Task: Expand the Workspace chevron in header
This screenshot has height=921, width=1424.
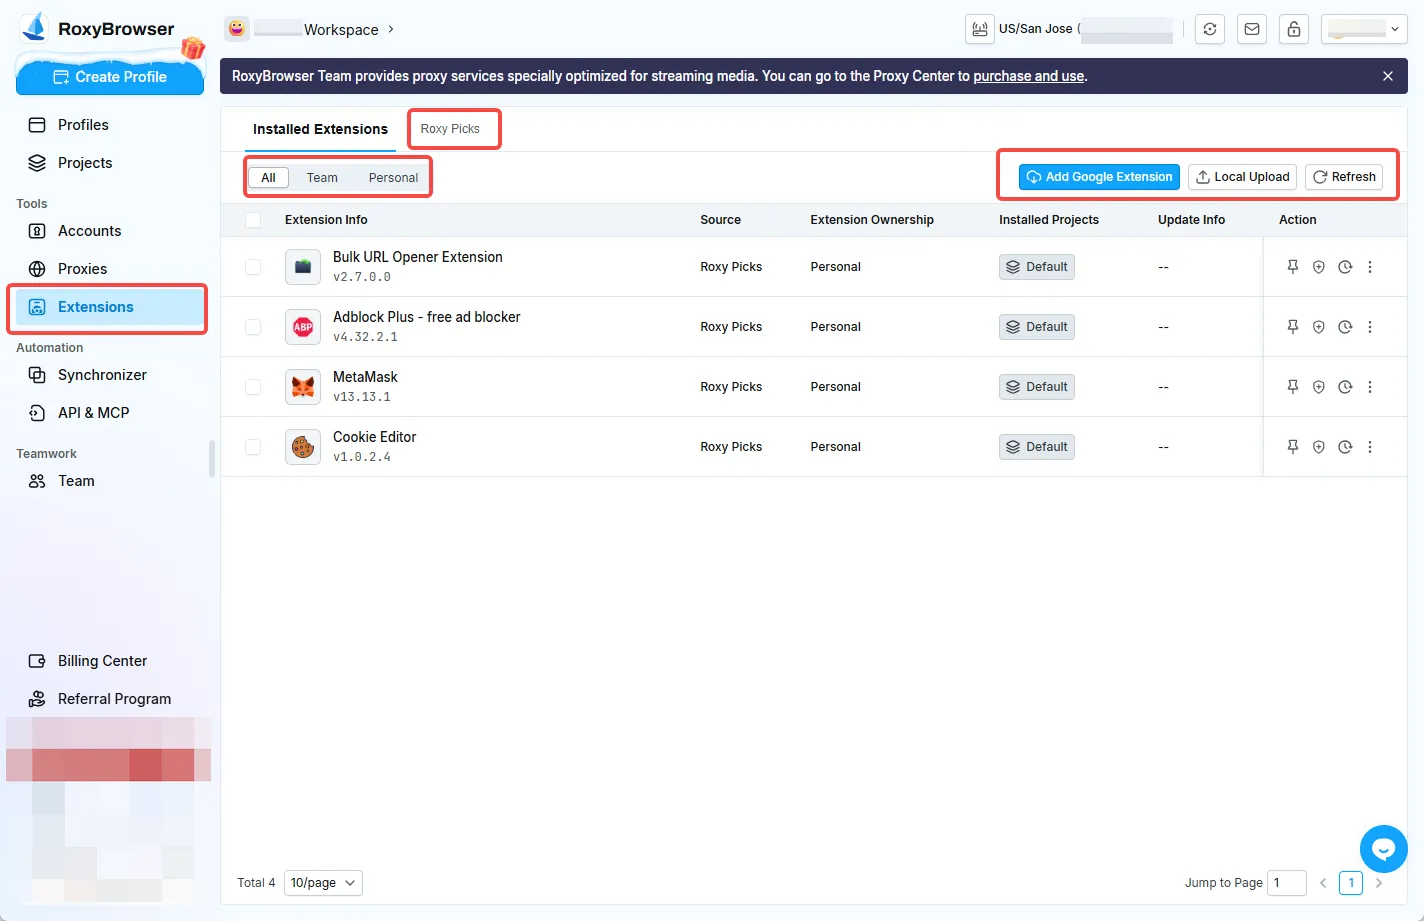Action: (391, 29)
